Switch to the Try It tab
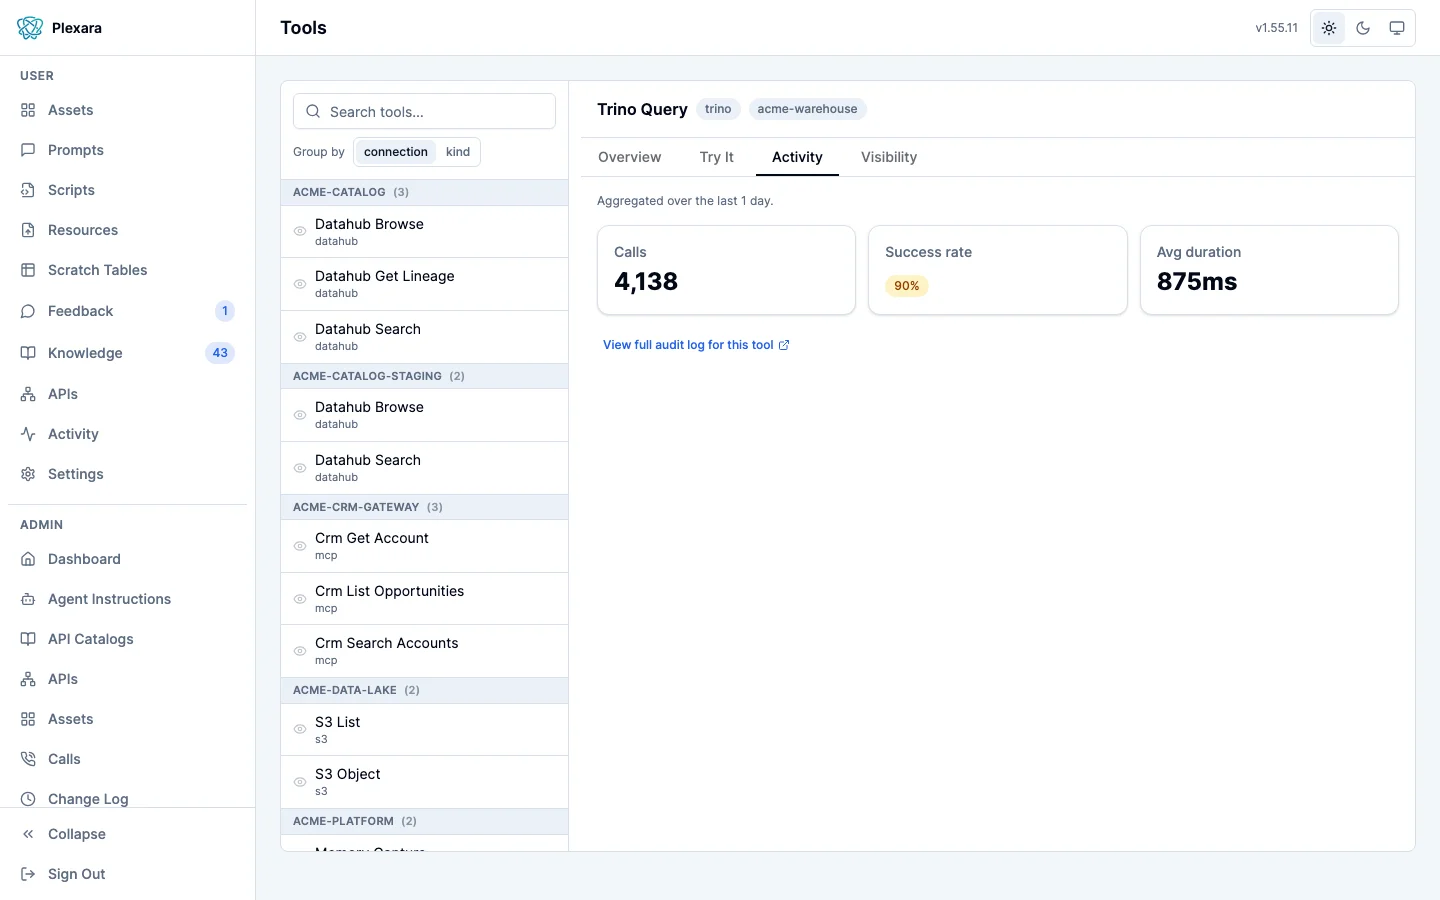 tap(716, 157)
